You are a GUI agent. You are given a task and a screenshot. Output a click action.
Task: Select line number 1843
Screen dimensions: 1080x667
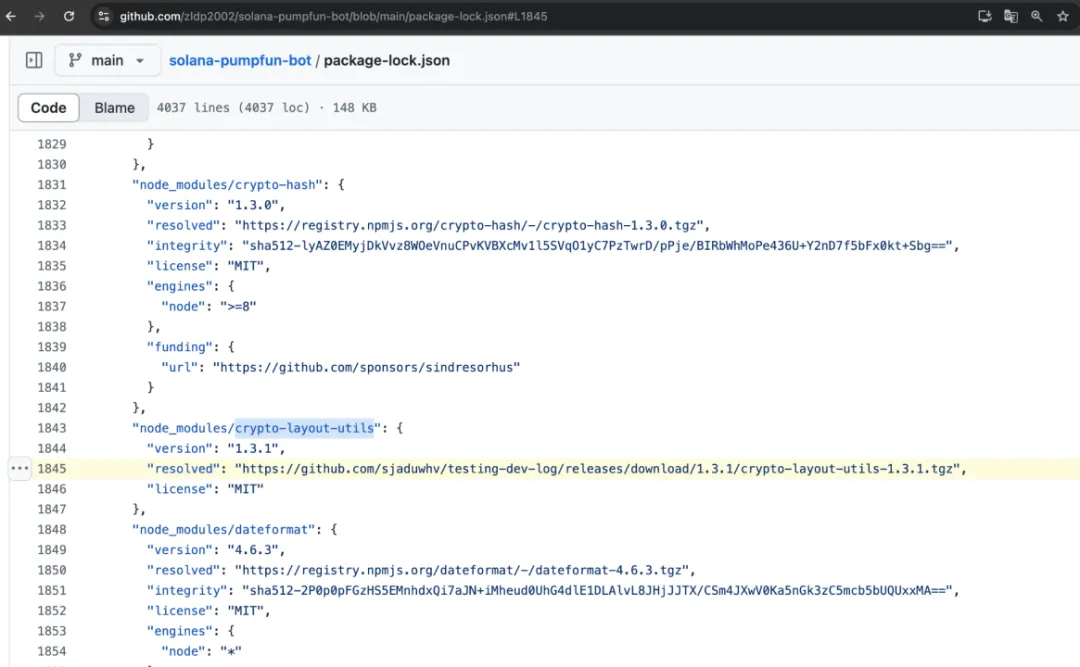click(52, 428)
